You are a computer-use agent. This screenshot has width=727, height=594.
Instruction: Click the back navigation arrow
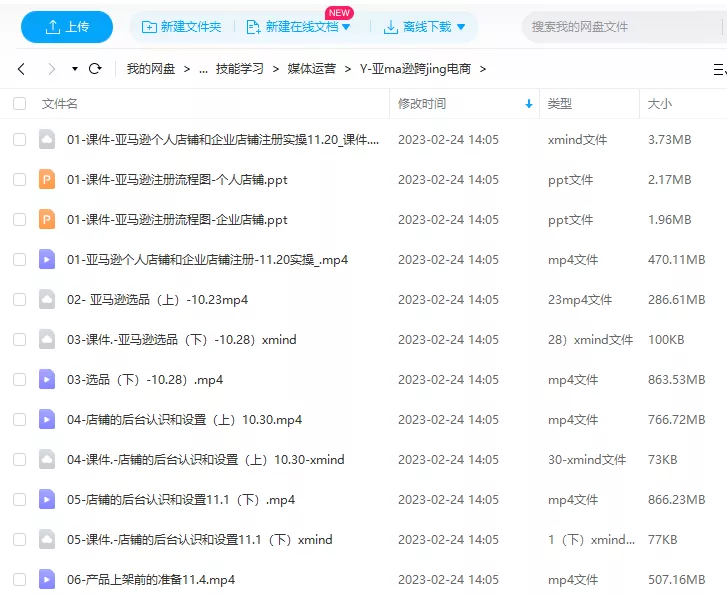point(21,69)
